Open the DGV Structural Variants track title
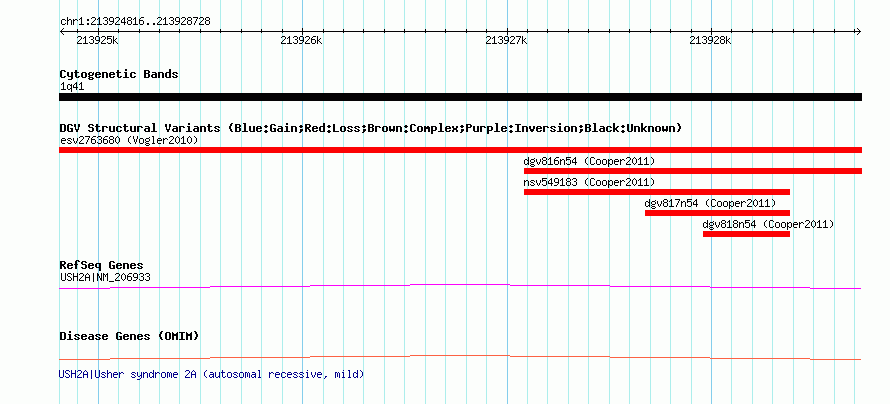890x404 pixels. [x=371, y=128]
